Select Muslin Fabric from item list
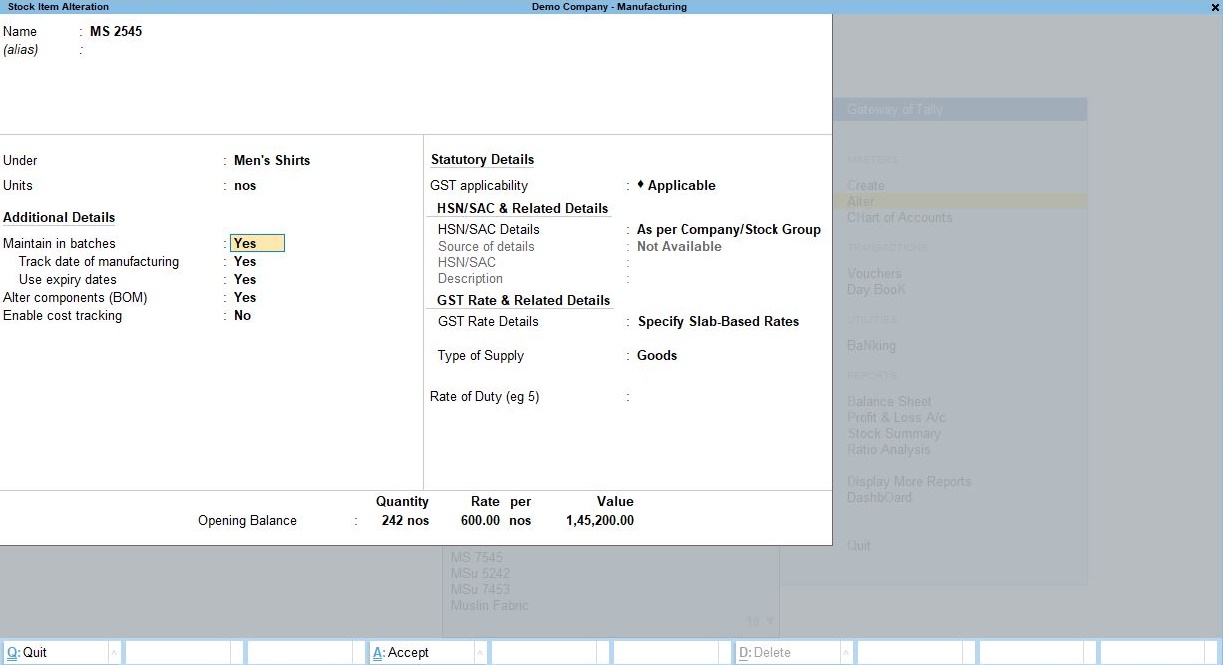The height and width of the screenshot is (665, 1223). [489, 605]
